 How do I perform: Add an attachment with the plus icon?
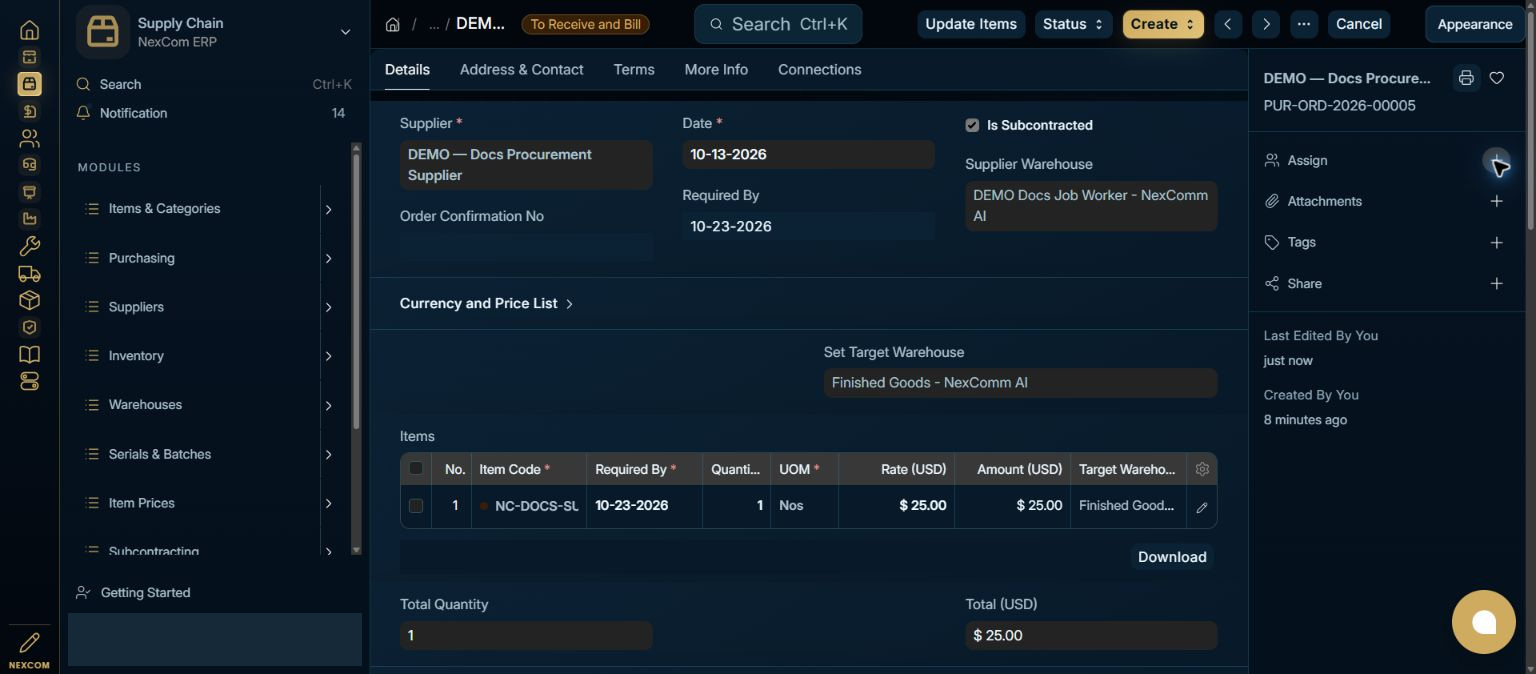[x=1497, y=201]
